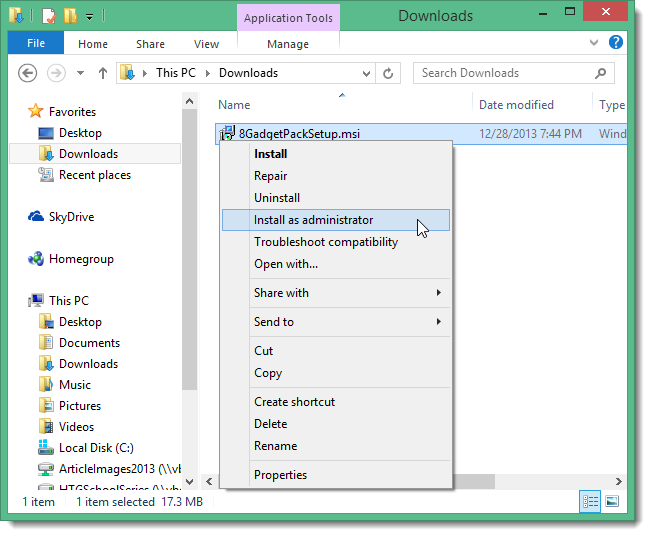Viewport: 650px width, 536px height.
Task: Open the Customize Quick Access Toolbar arrow
Action: pos(90,17)
